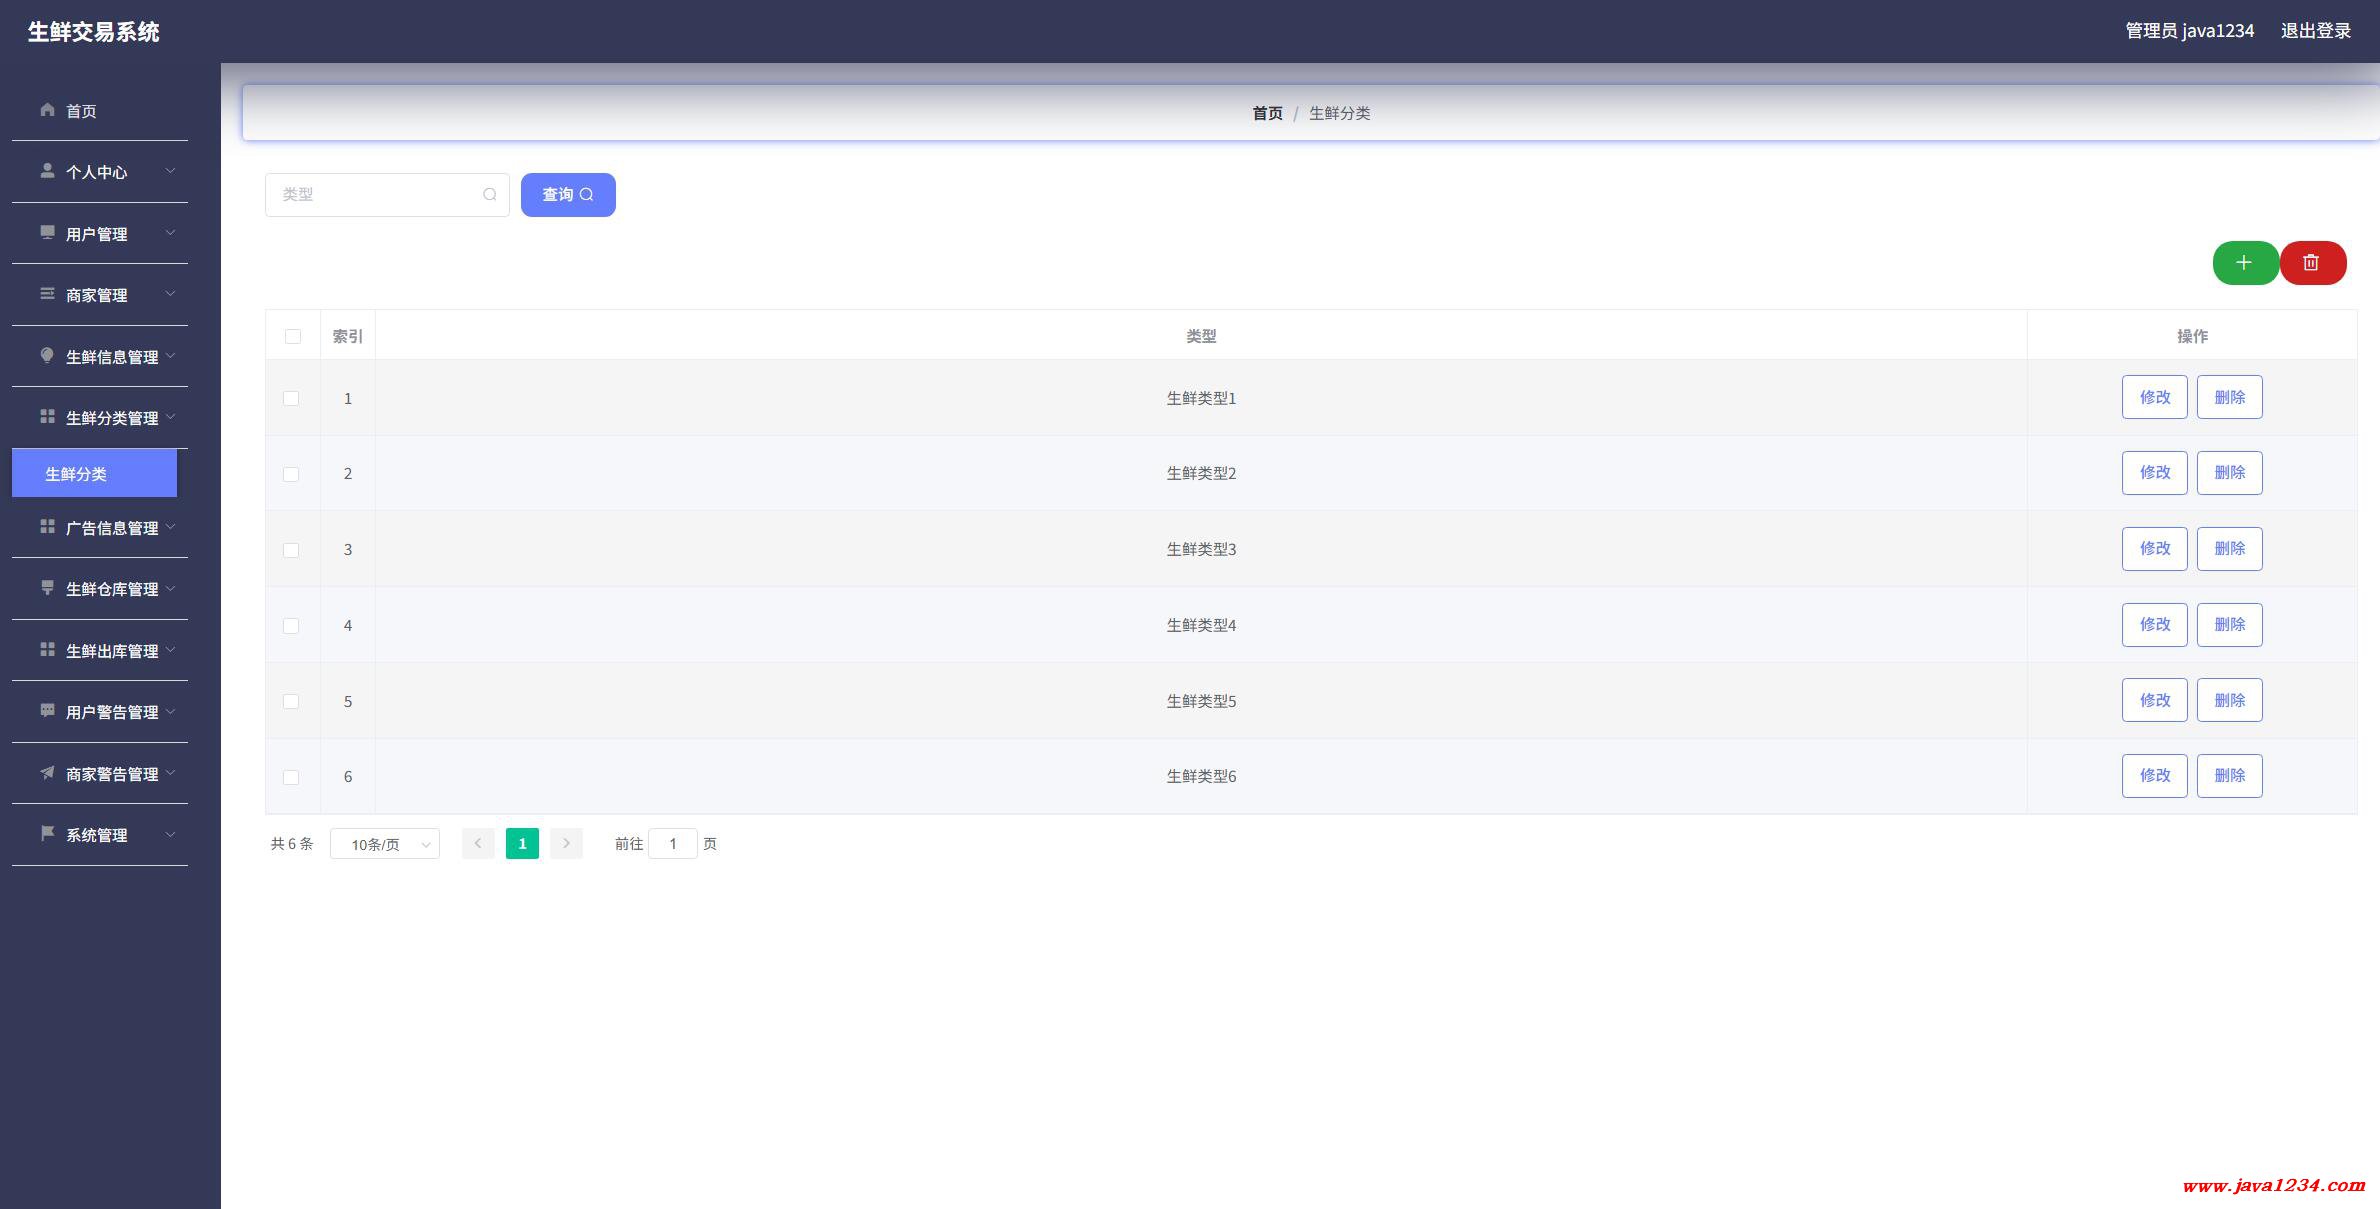Image resolution: width=2380 pixels, height=1209 pixels.
Task: Click the lightbulb icon beside 生鲜信息管理
Action: (47, 356)
